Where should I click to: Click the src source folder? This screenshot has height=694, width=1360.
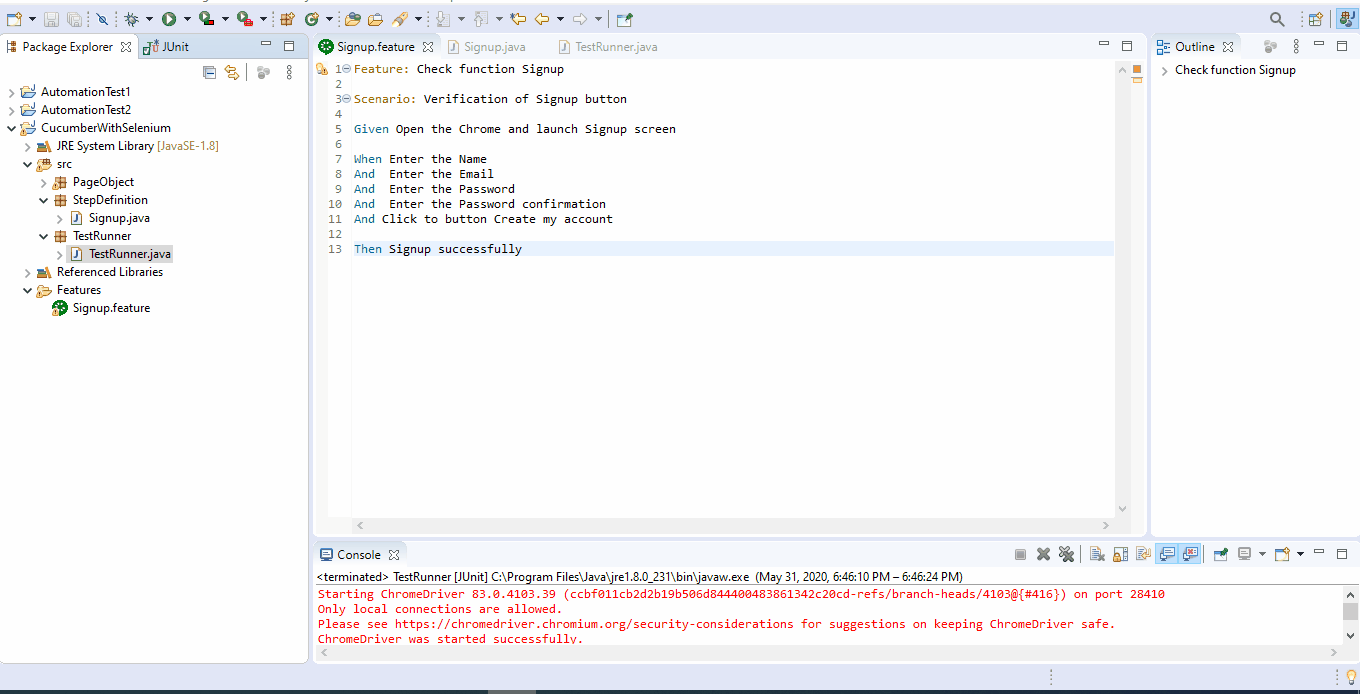pos(55,164)
